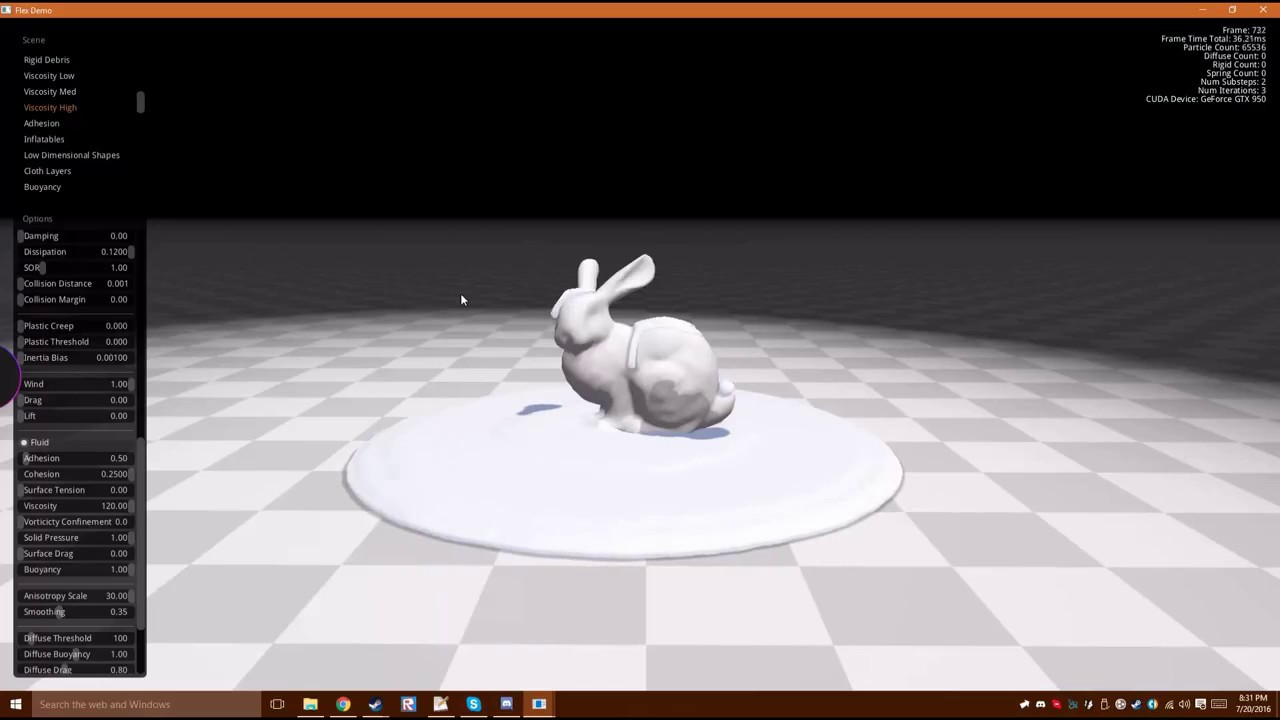Open File Explorer from the taskbar
The height and width of the screenshot is (720, 1280).
tap(310, 704)
